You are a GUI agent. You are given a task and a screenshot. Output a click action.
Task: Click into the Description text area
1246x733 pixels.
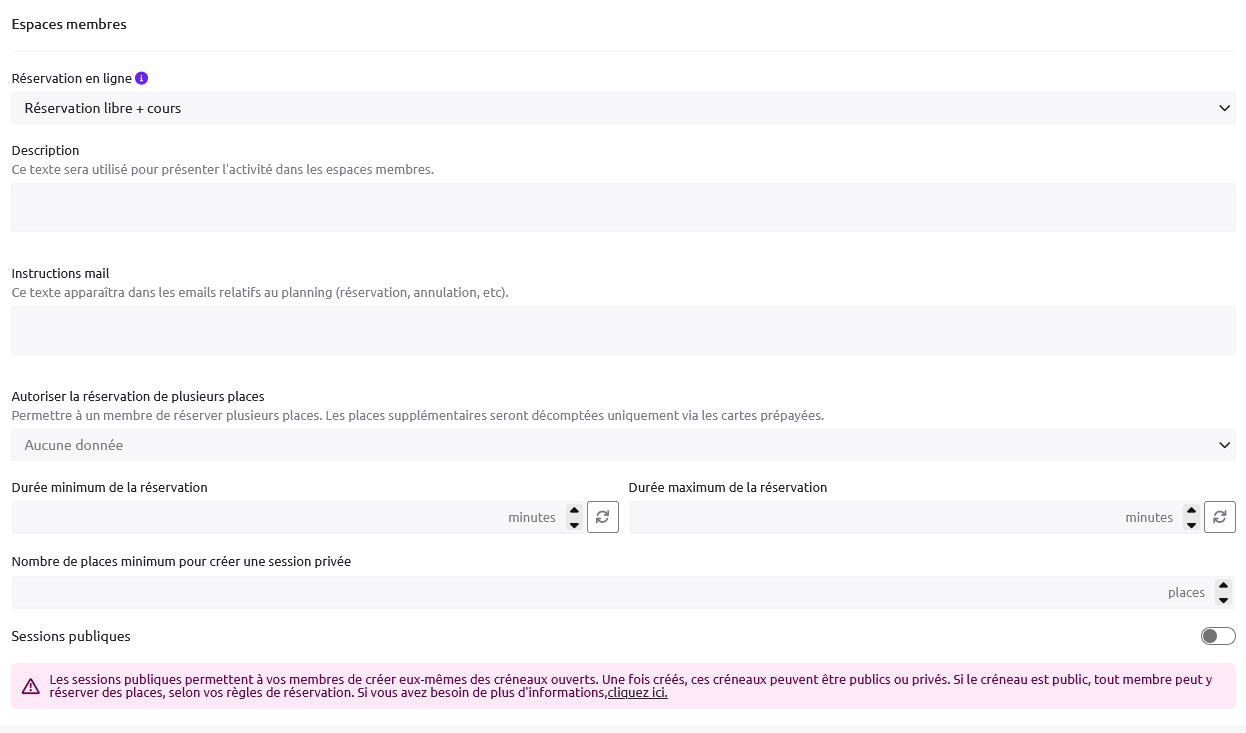(x=622, y=207)
